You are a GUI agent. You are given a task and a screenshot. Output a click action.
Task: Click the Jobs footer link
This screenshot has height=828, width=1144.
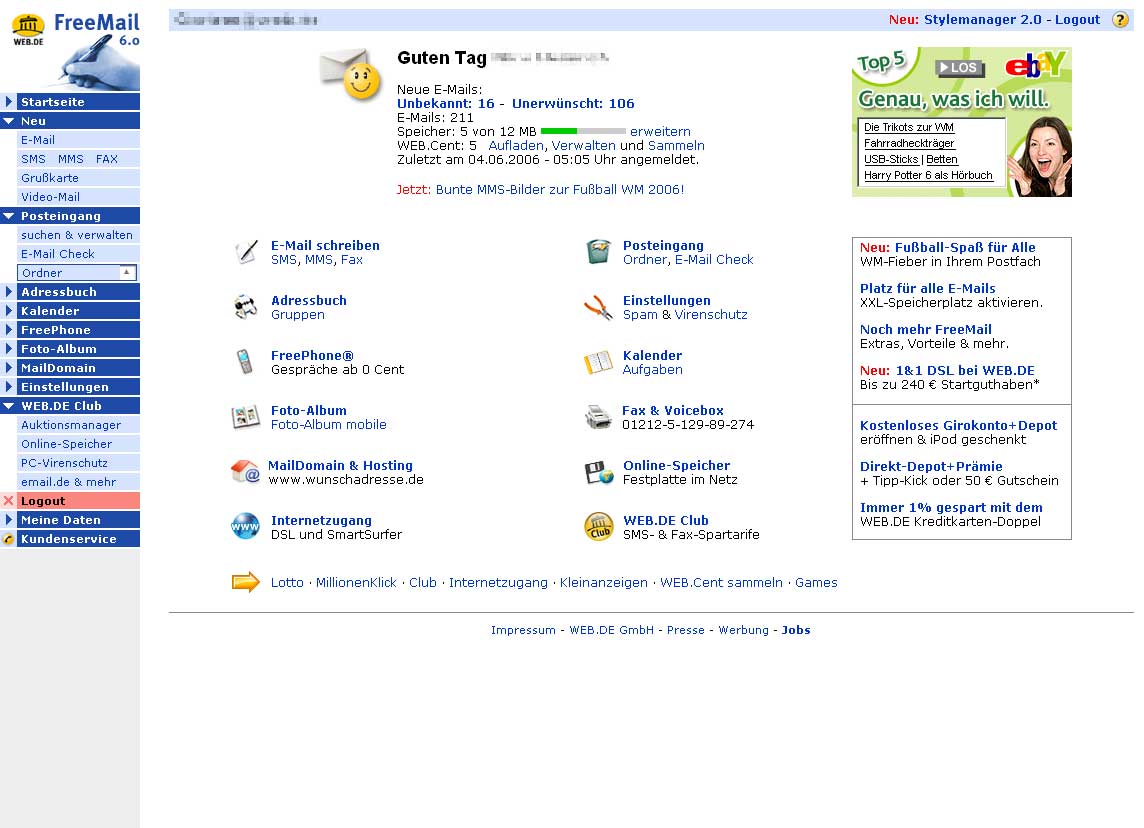pos(796,630)
